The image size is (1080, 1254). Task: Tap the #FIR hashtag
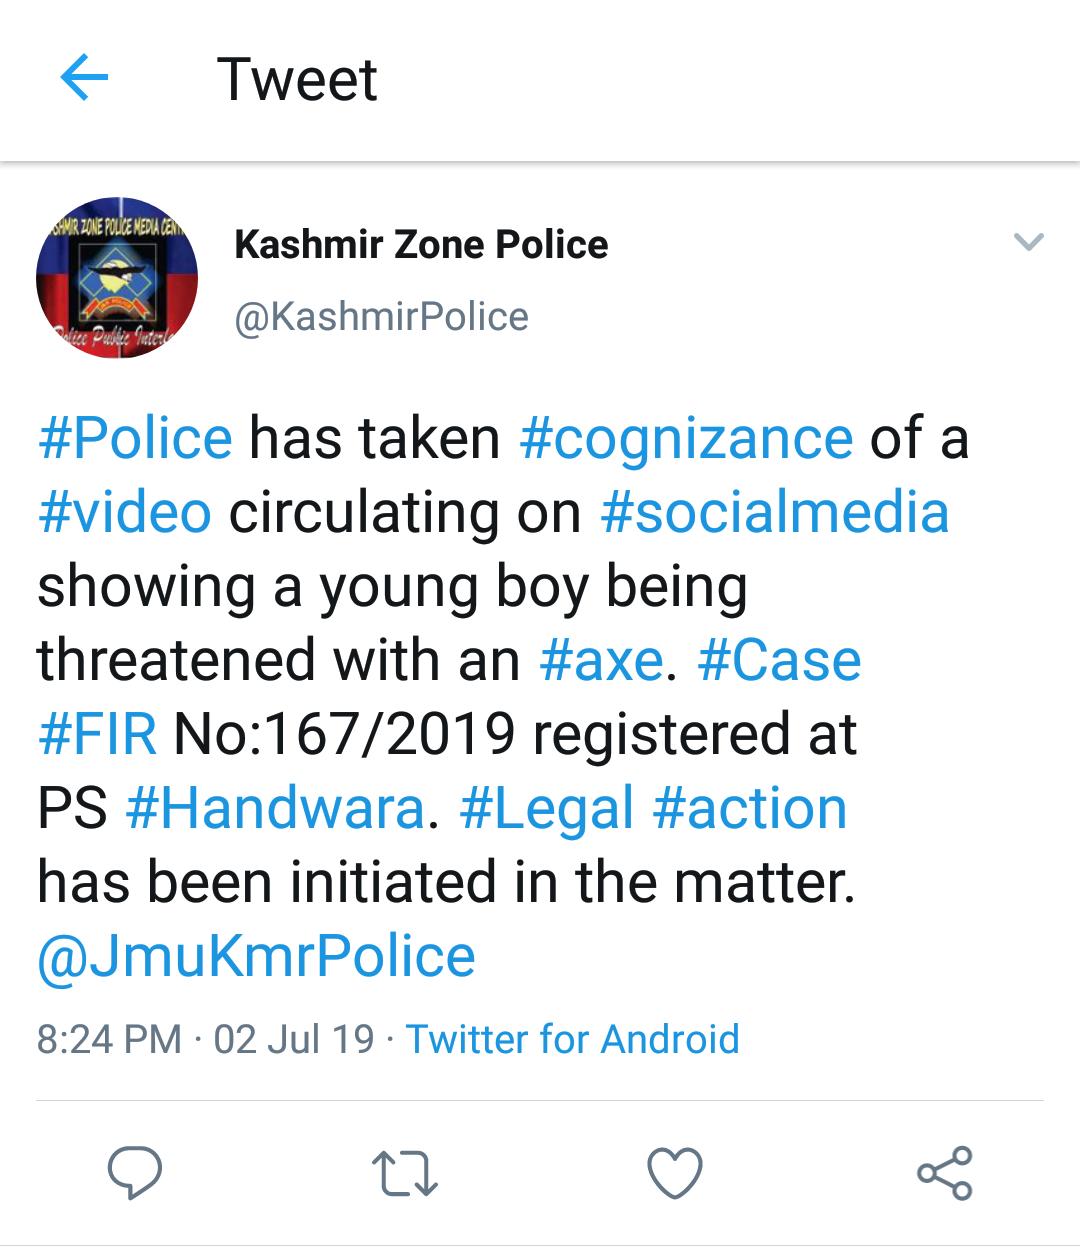pos(97,734)
